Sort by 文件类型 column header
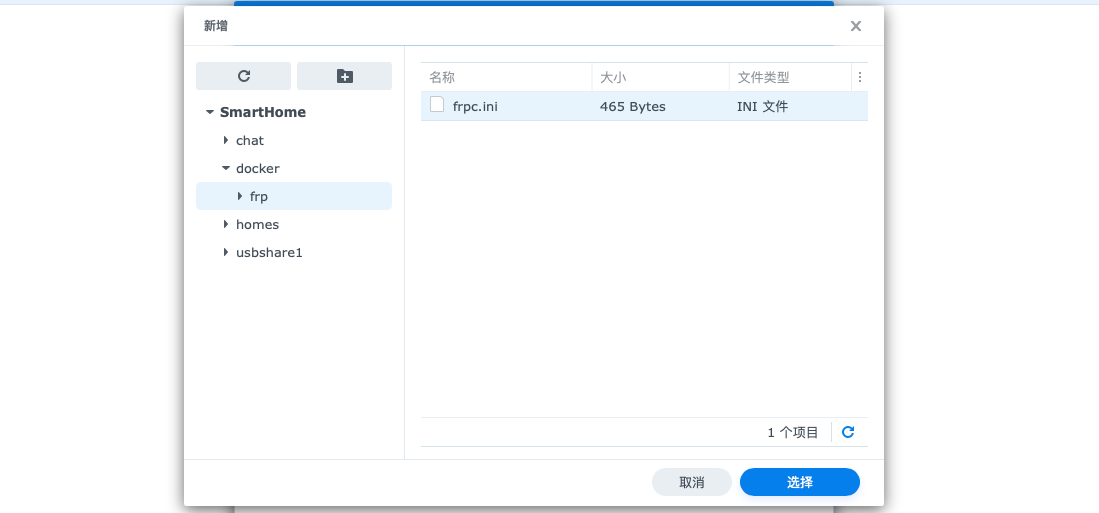Screen dimensions: 1099x513 coord(789,77)
